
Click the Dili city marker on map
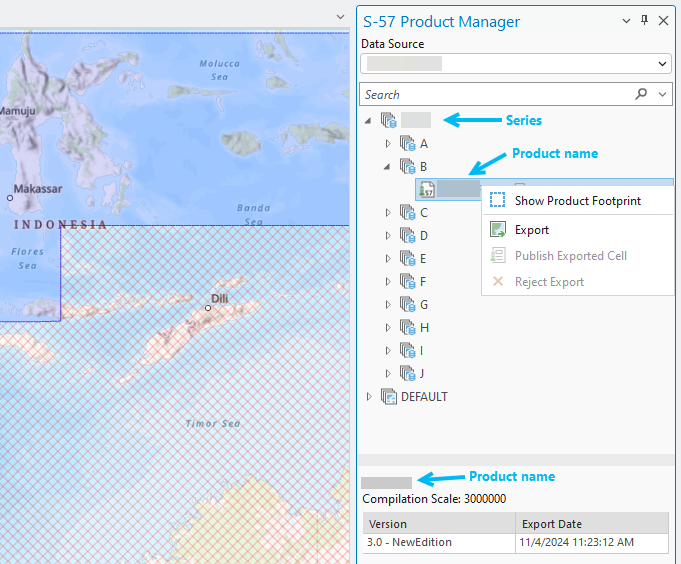208,308
